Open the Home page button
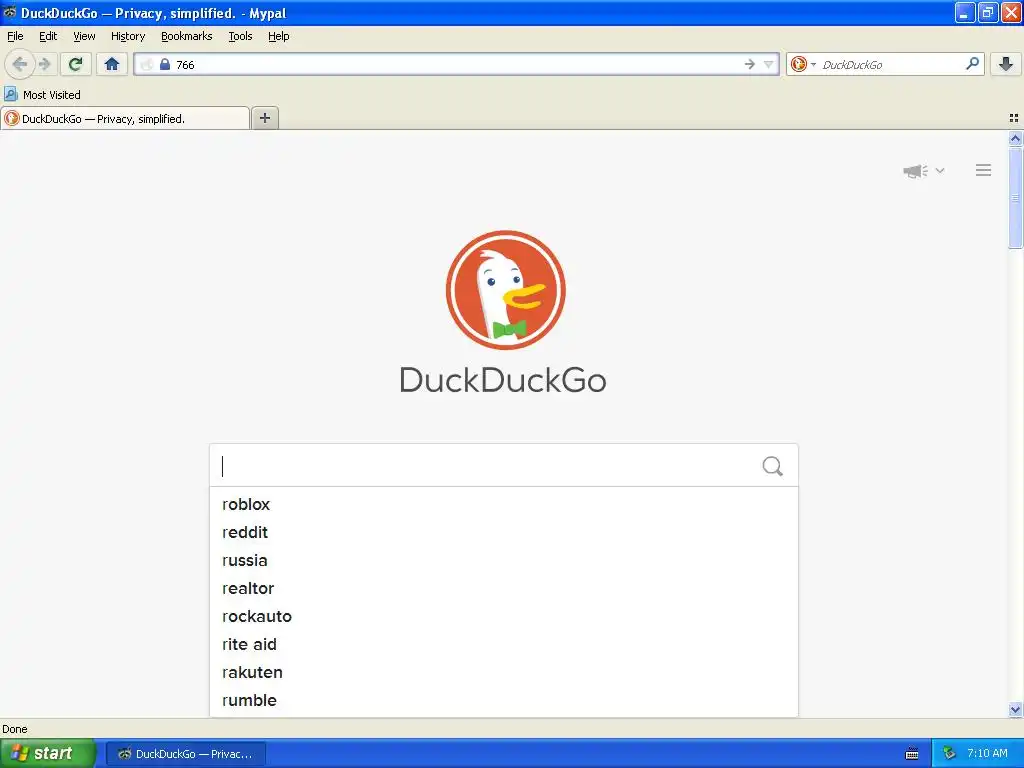This screenshot has height=768, width=1024. (x=112, y=64)
